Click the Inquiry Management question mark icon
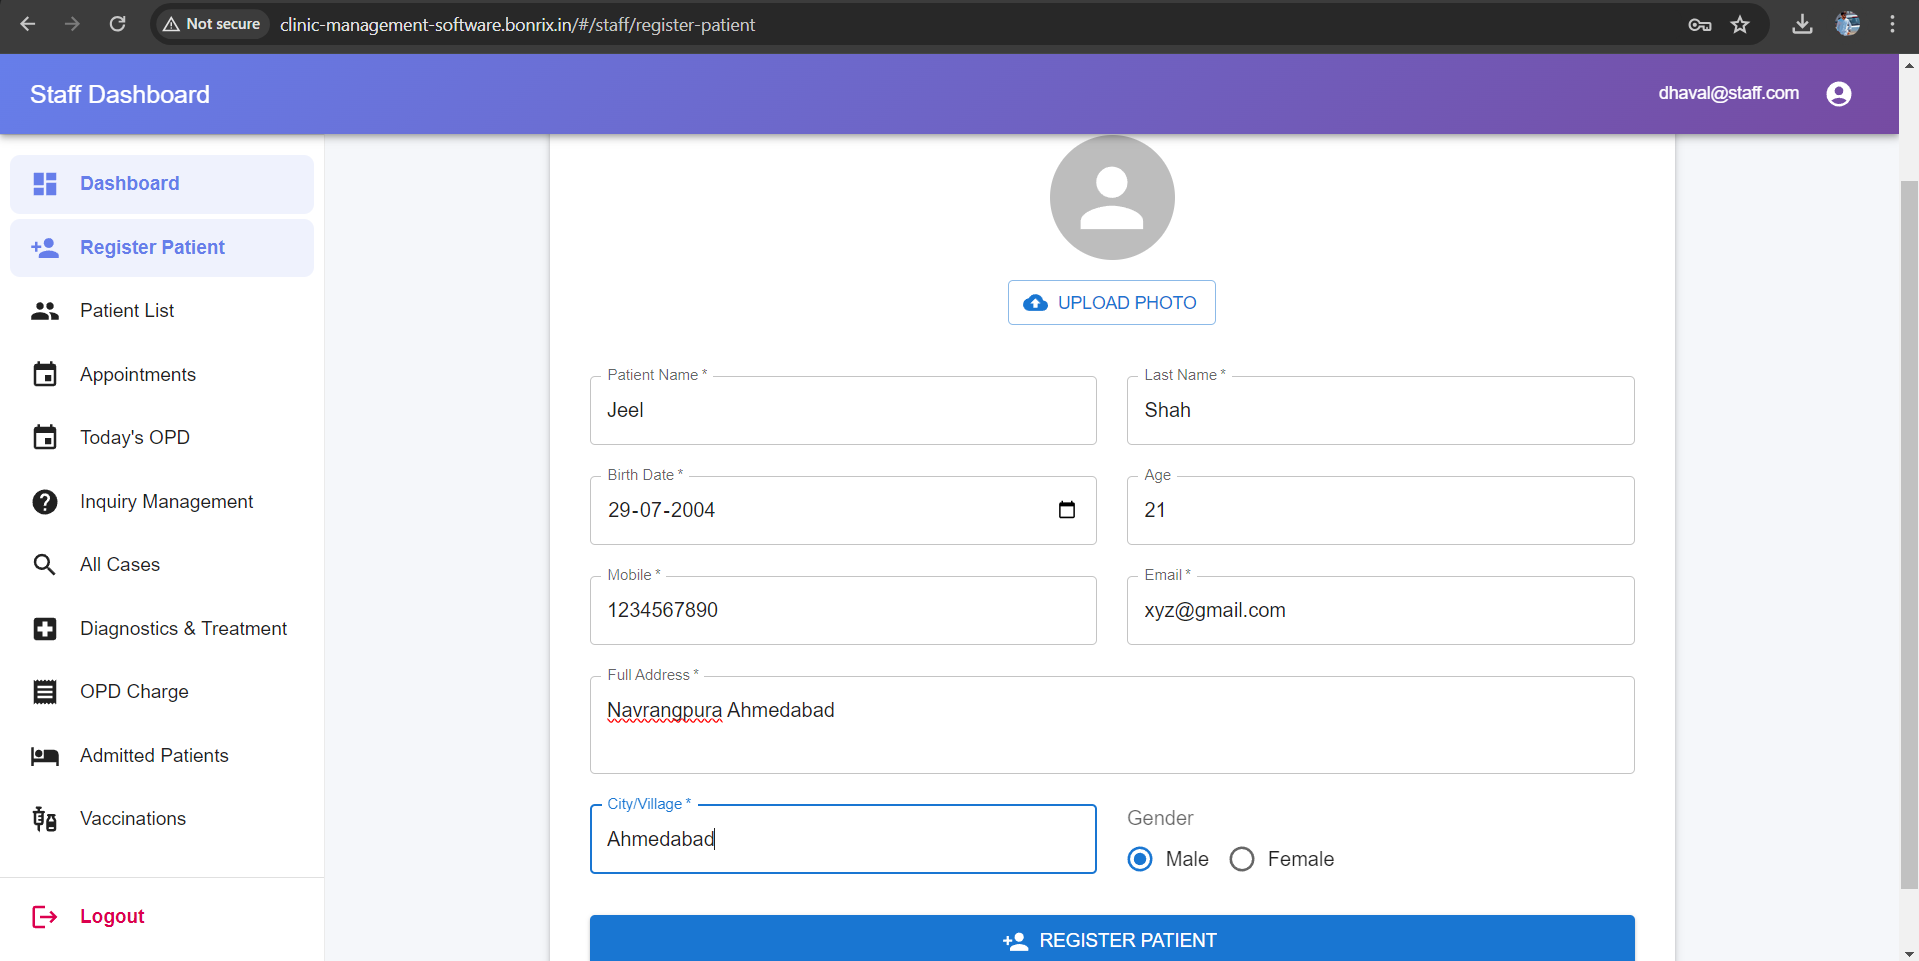The width and height of the screenshot is (1919, 961). click(45, 501)
